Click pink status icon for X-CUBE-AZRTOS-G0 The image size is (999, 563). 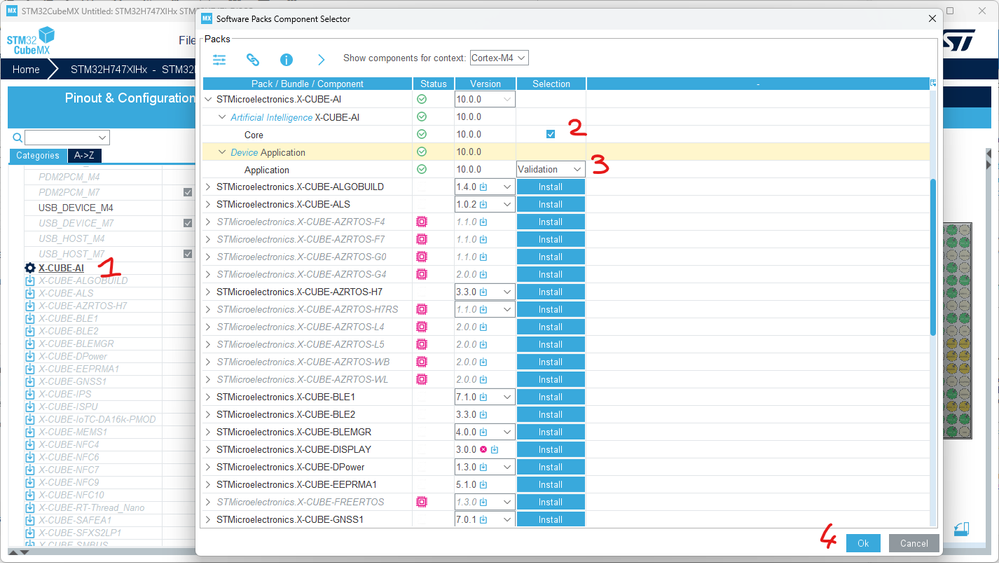coord(421,257)
